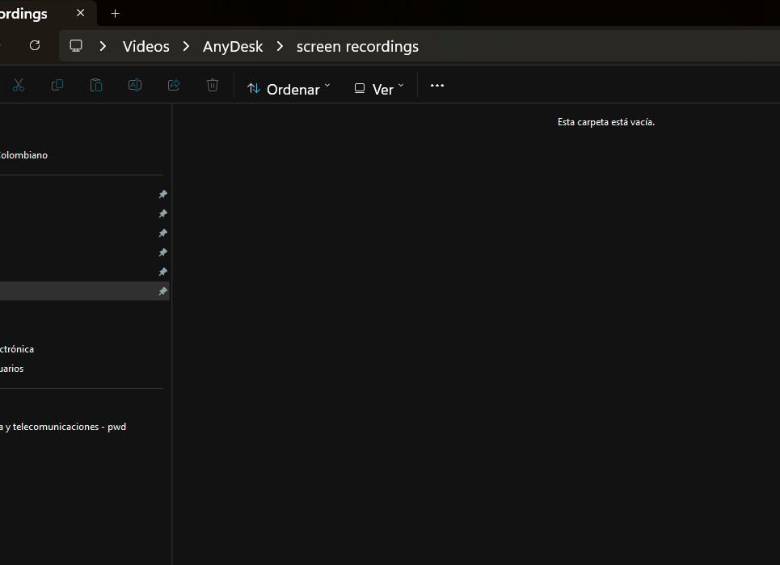Screen dimensions: 780x565
Task: Click the Delete trash icon
Action: pos(212,86)
